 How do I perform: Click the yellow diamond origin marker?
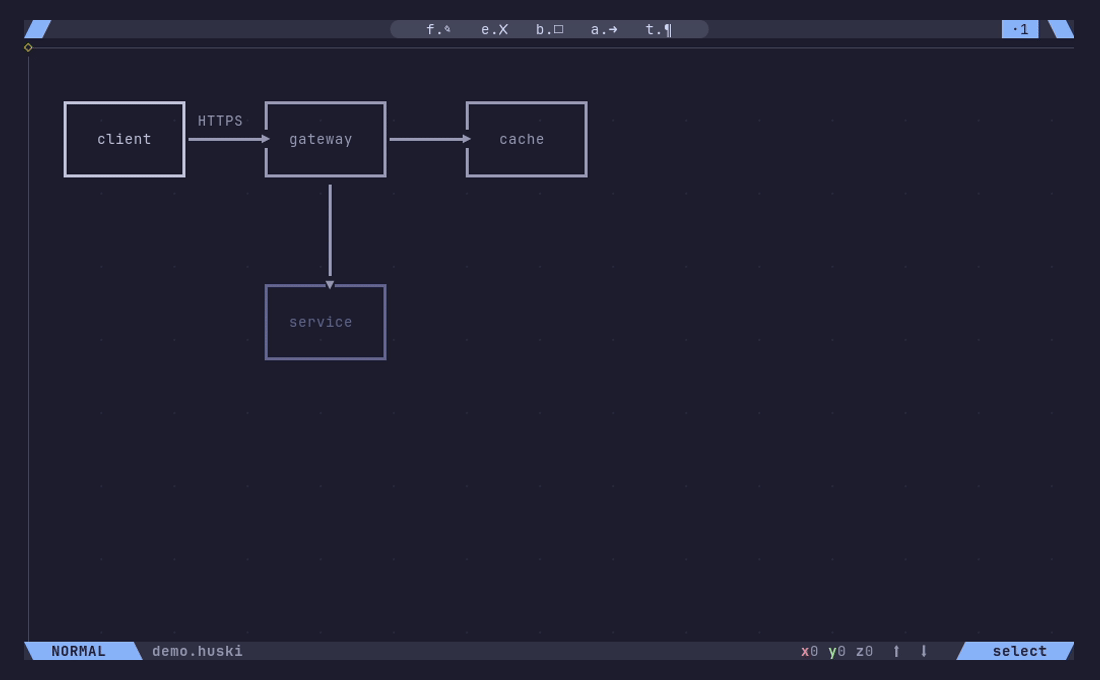point(28,47)
